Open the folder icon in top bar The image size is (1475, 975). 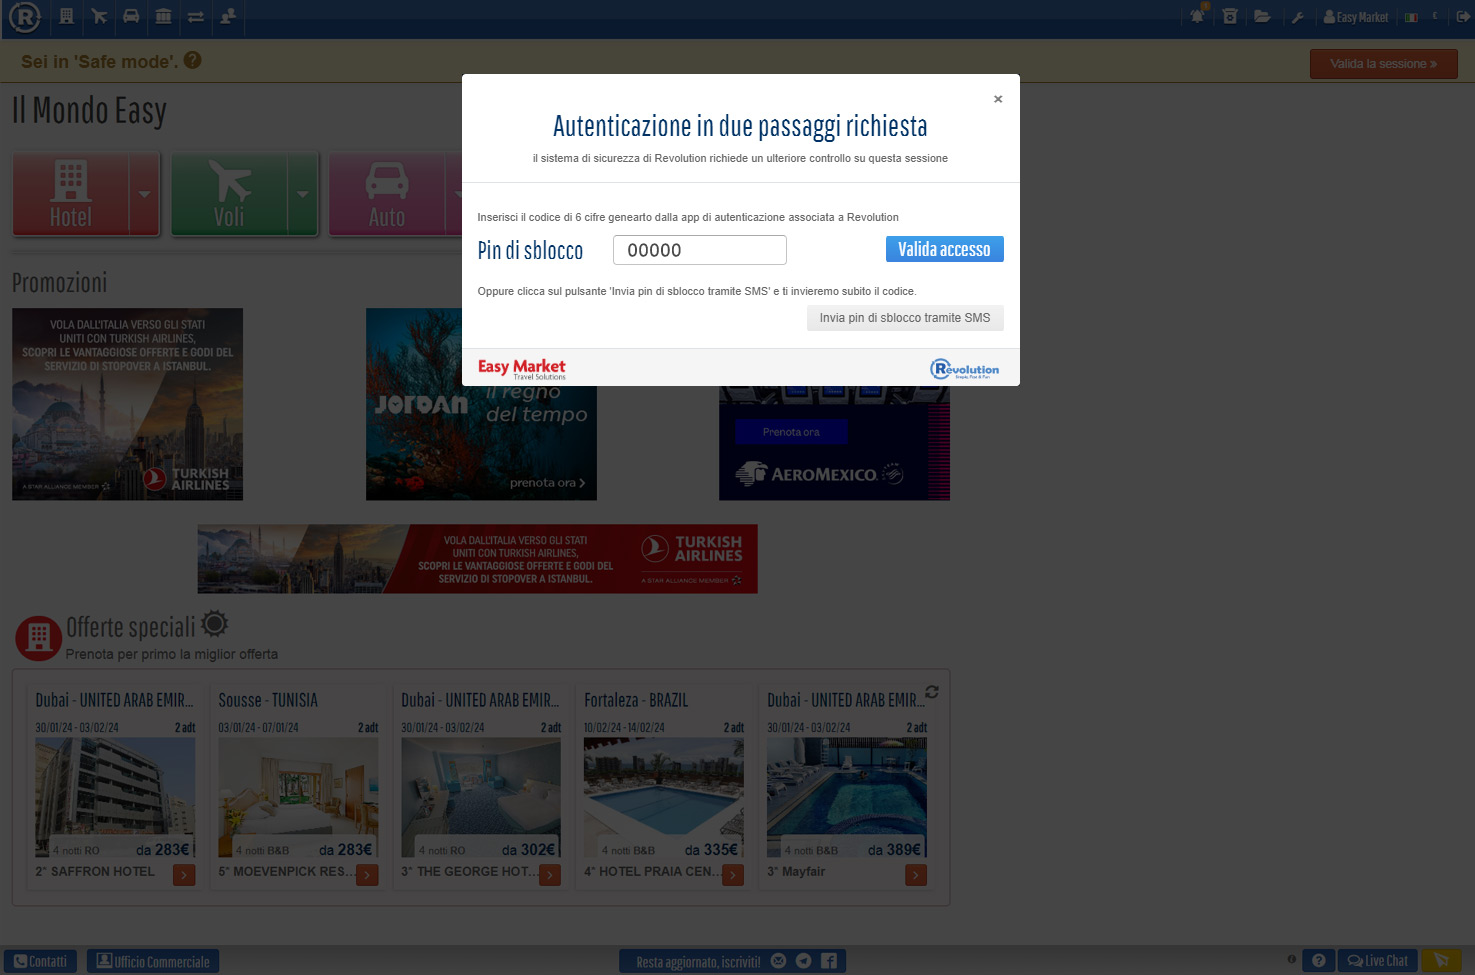(1262, 16)
